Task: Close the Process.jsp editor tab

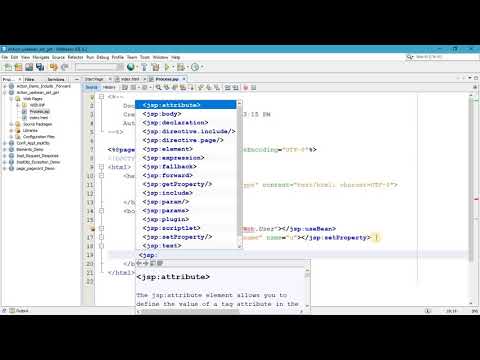Action: tap(184, 79)
